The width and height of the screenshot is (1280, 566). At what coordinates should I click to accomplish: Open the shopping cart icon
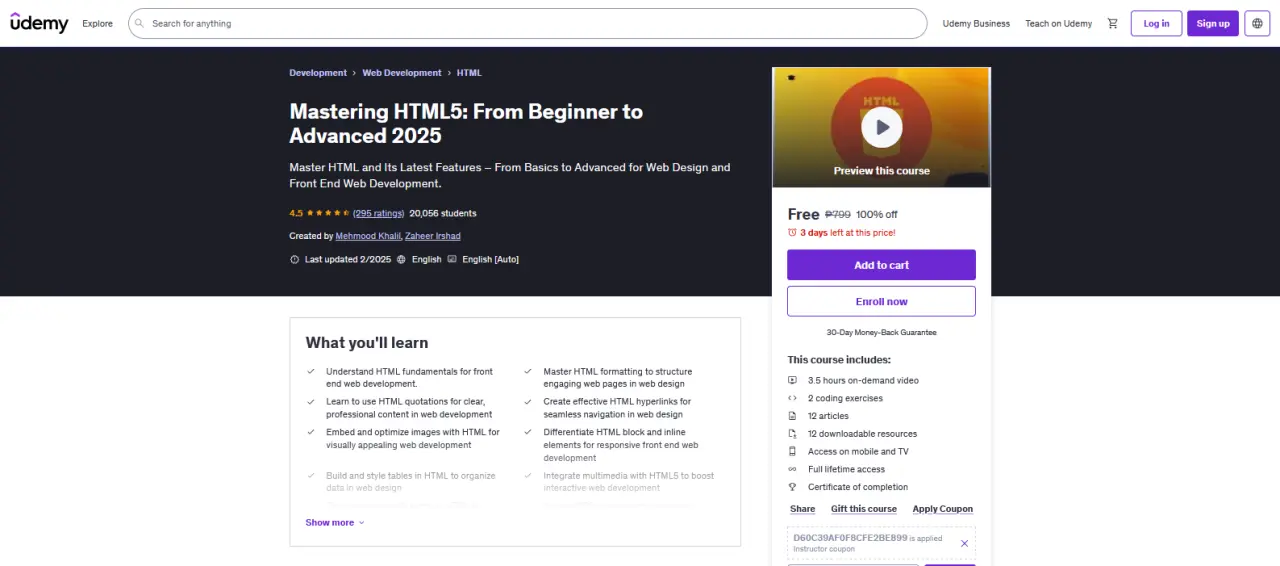pyautogui.click(x=1112, y=23)
